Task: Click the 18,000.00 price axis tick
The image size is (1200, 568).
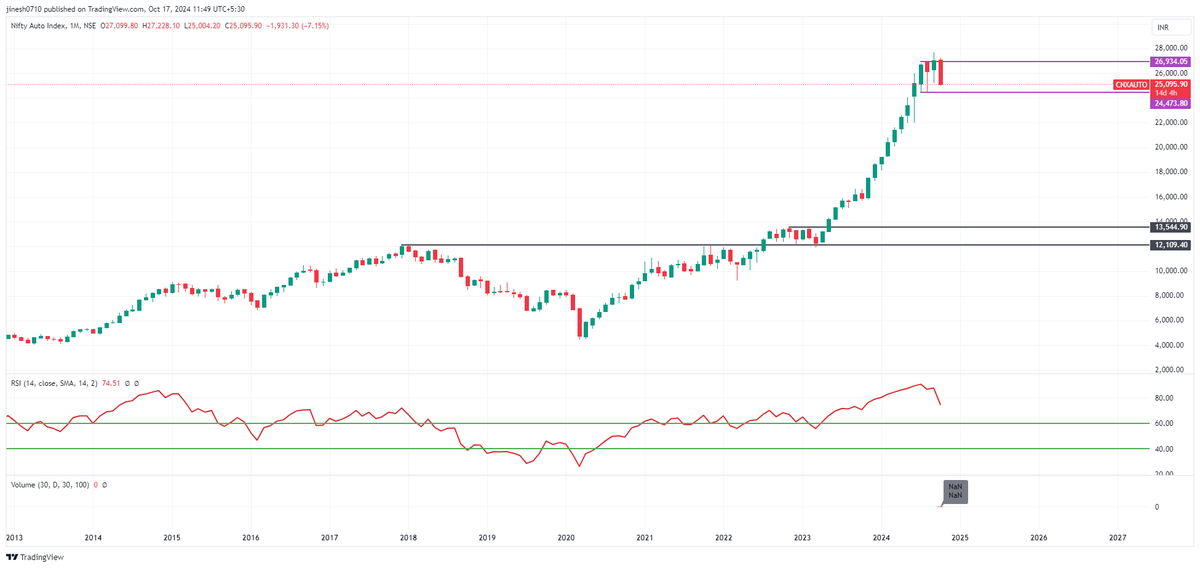Action: pos(1170,172)
